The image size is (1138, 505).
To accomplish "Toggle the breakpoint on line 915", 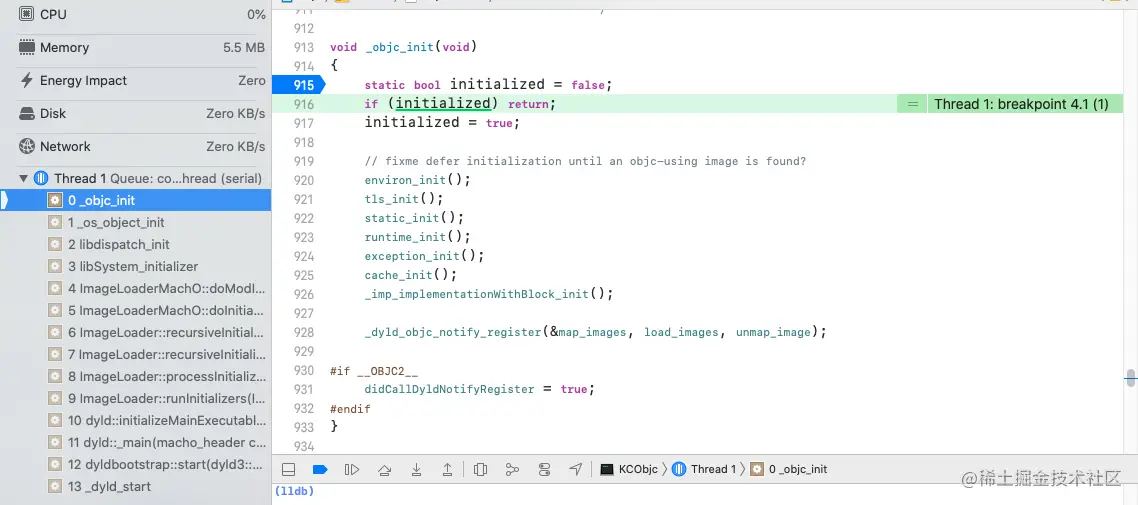I will point(299,85).
